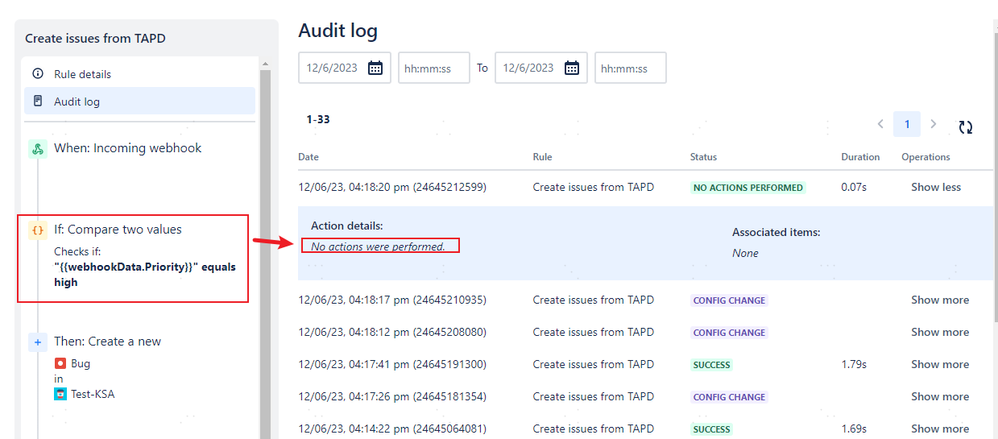Go to next page arrow
This screenshot has width=998, height=439.
(x=933, y=124)
